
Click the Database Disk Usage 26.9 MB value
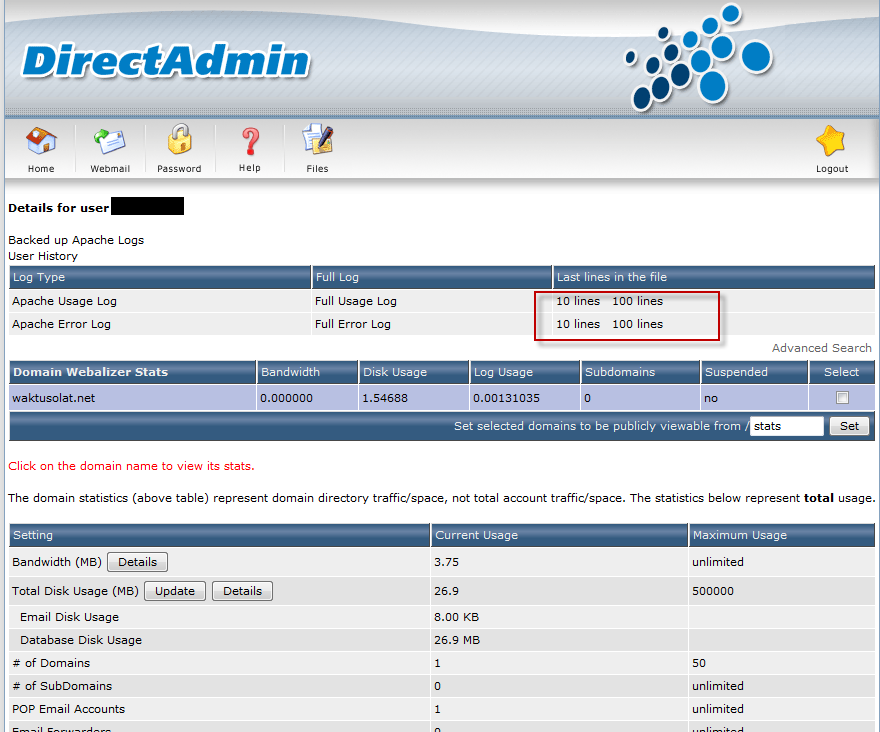pos(457,640)
